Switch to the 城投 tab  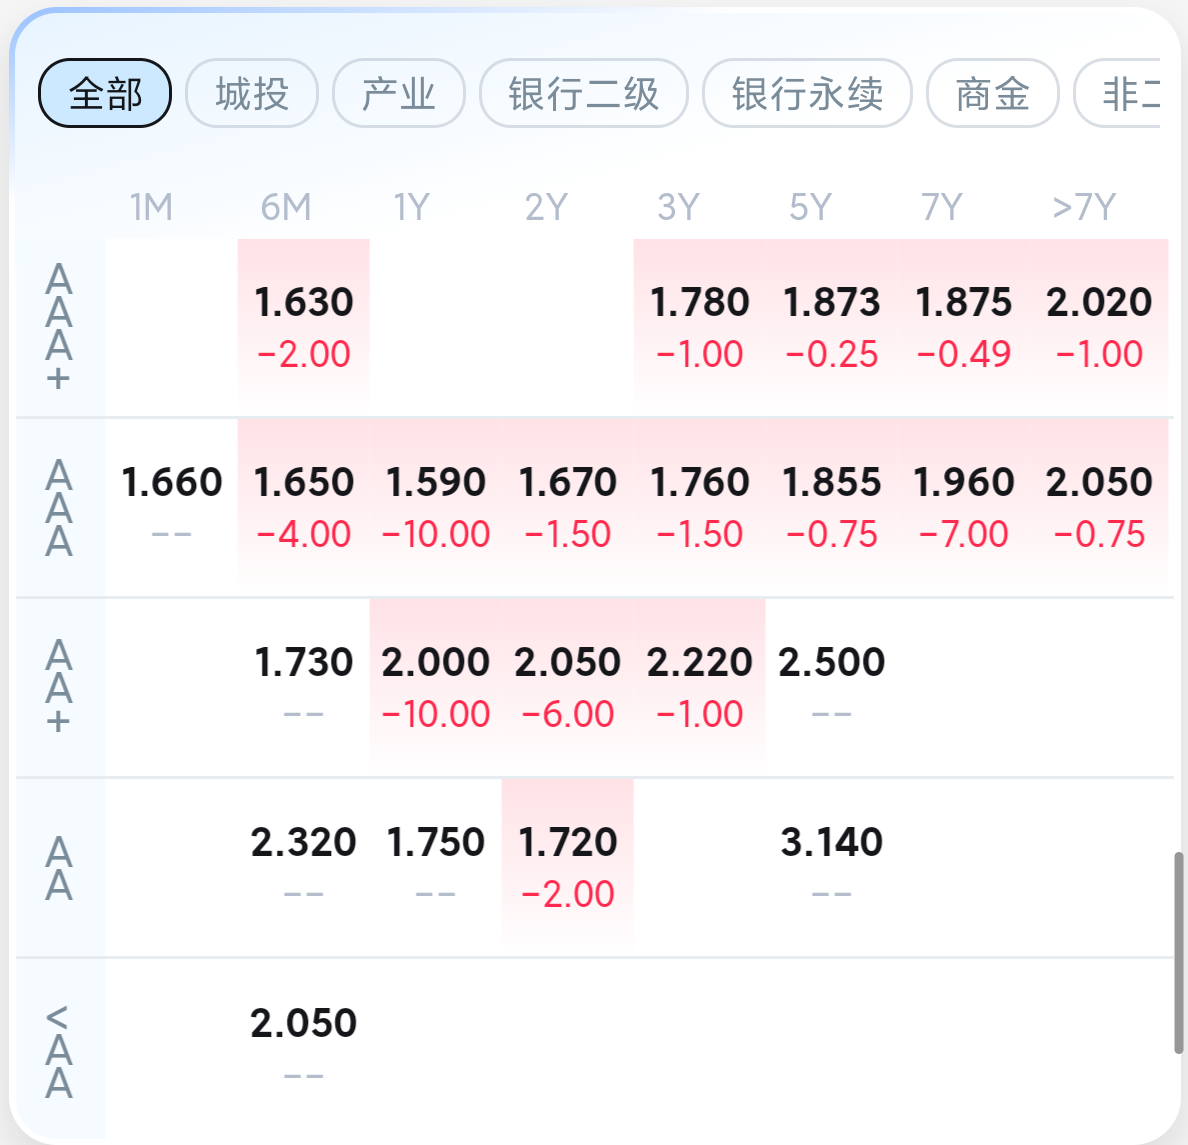[252, 93]
